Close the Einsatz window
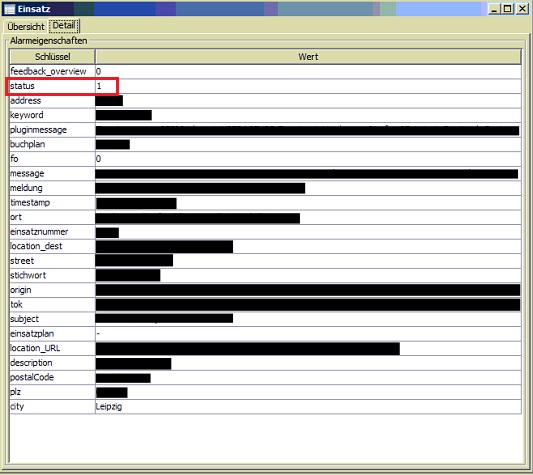The height and width of the screenshot is (475, 533). (522, 9)
